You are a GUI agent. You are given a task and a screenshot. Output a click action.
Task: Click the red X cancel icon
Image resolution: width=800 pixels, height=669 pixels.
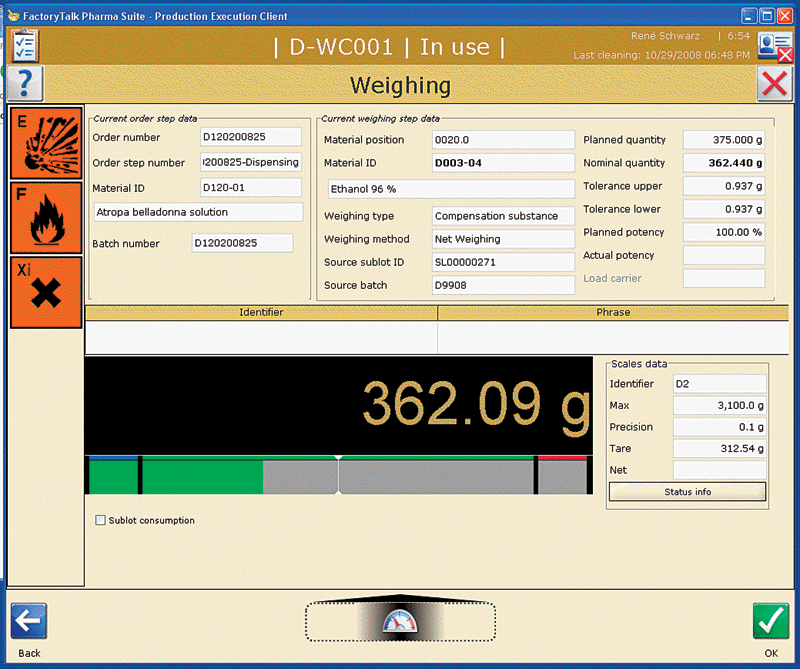click(775, 84)
